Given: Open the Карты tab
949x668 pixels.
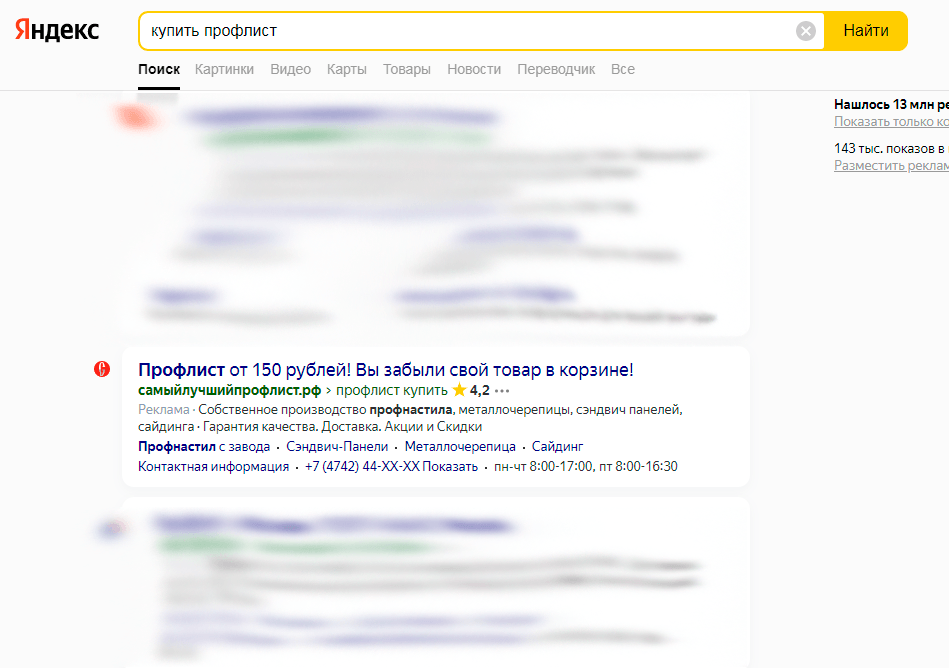Looking at the screenshot, I should [347, 70].
